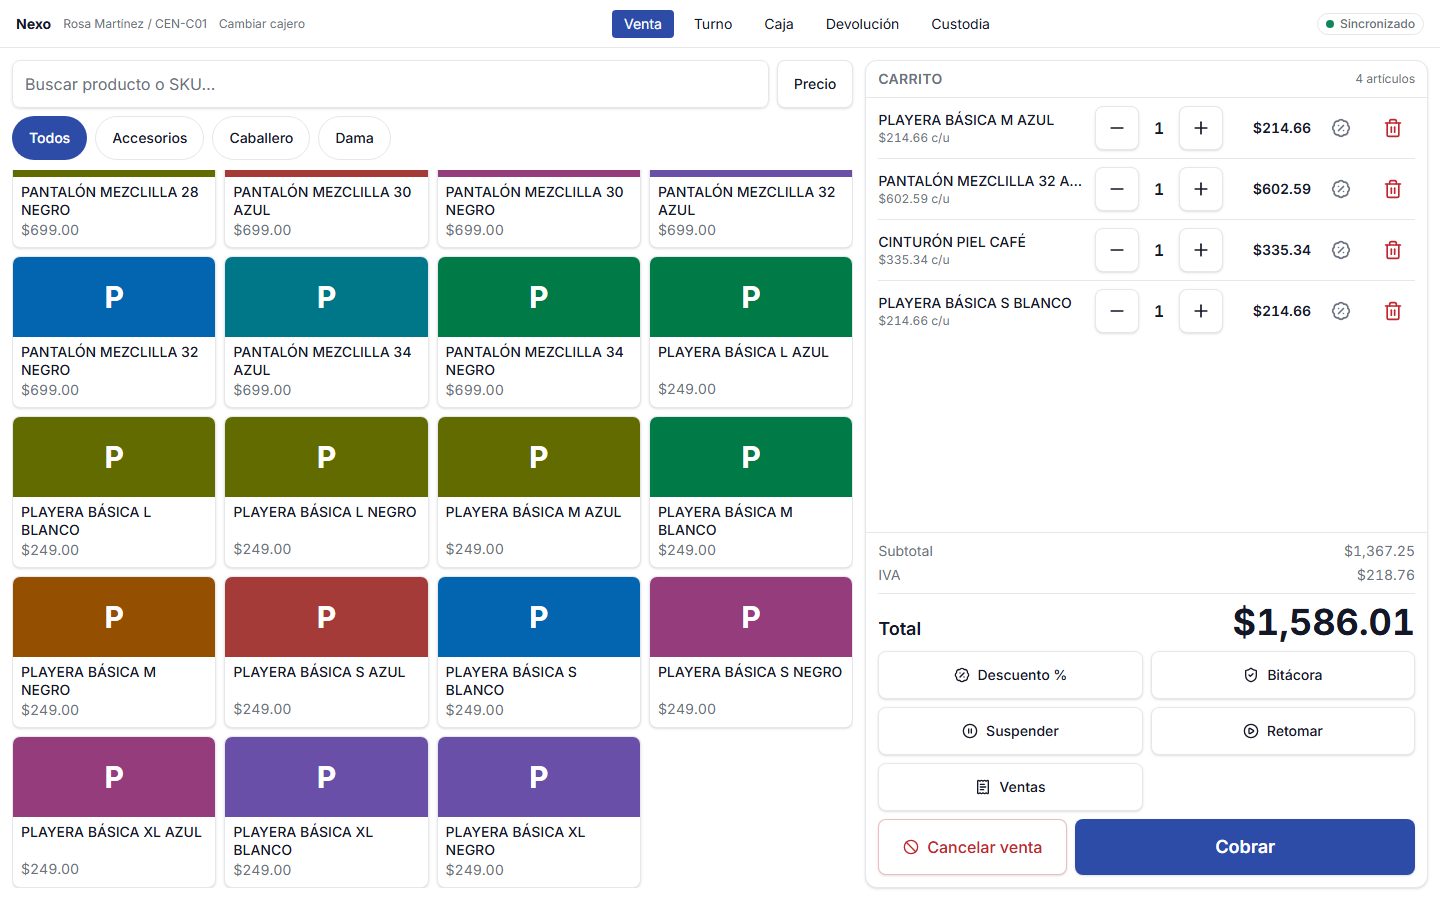Add one more PANTALÓN MEZCLILLA 32 in cart
The width and height of the screenshot is (1440, 900).
1201,189
